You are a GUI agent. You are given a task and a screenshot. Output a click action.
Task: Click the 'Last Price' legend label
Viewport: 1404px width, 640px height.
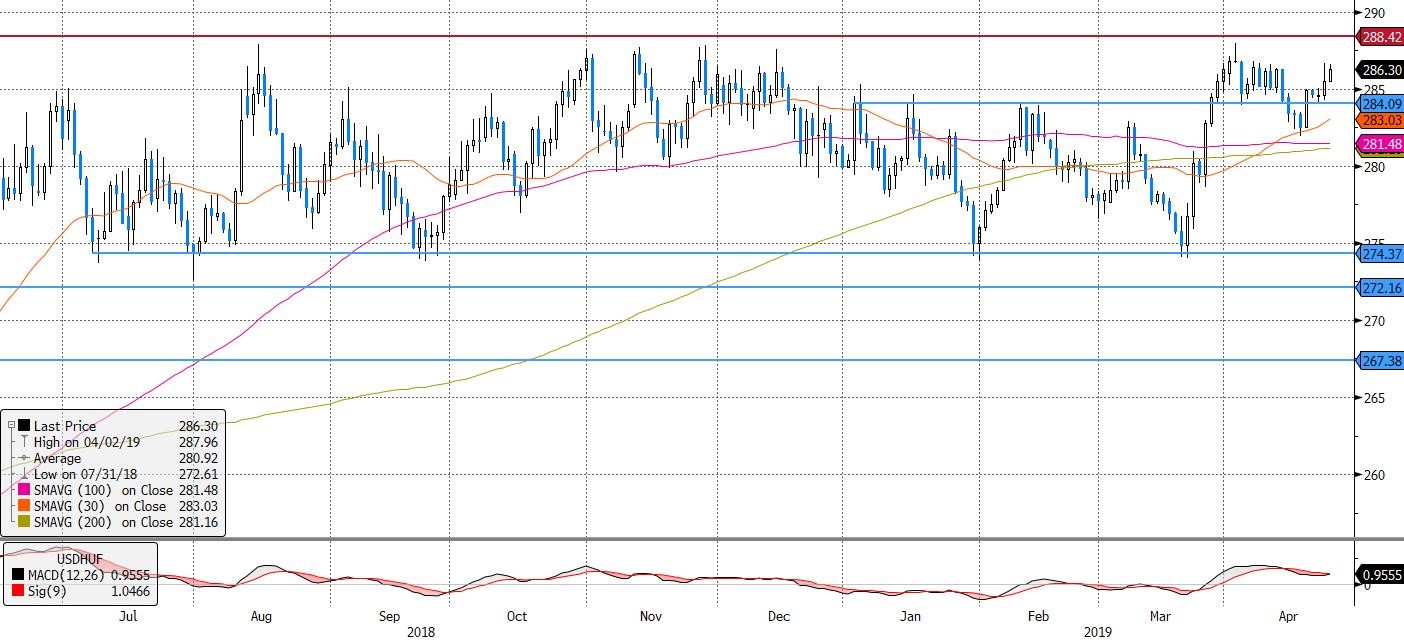[x=63, y=425]
